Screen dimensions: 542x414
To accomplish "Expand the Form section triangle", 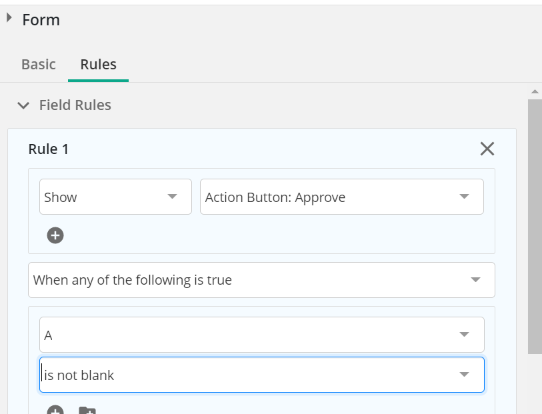I will point(9,18).
